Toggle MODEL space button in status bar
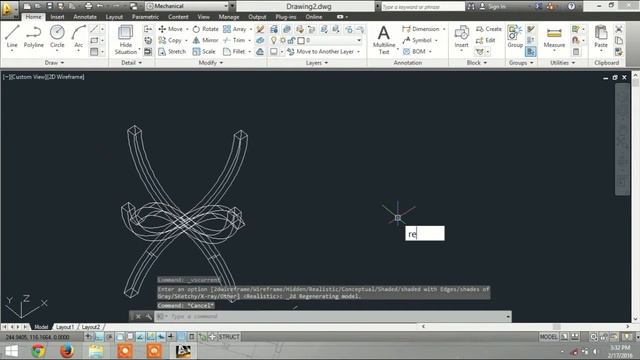Image resolution: width=640 pixels, height=360 pixels. point(548,337)
